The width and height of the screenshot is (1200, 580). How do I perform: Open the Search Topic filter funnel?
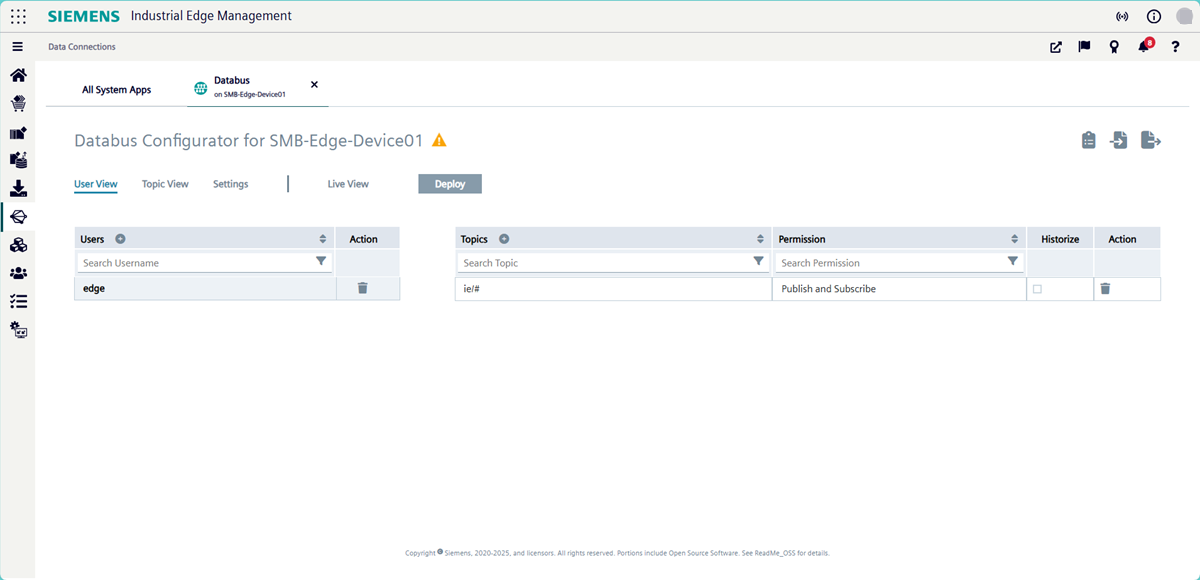click(758, 261)
